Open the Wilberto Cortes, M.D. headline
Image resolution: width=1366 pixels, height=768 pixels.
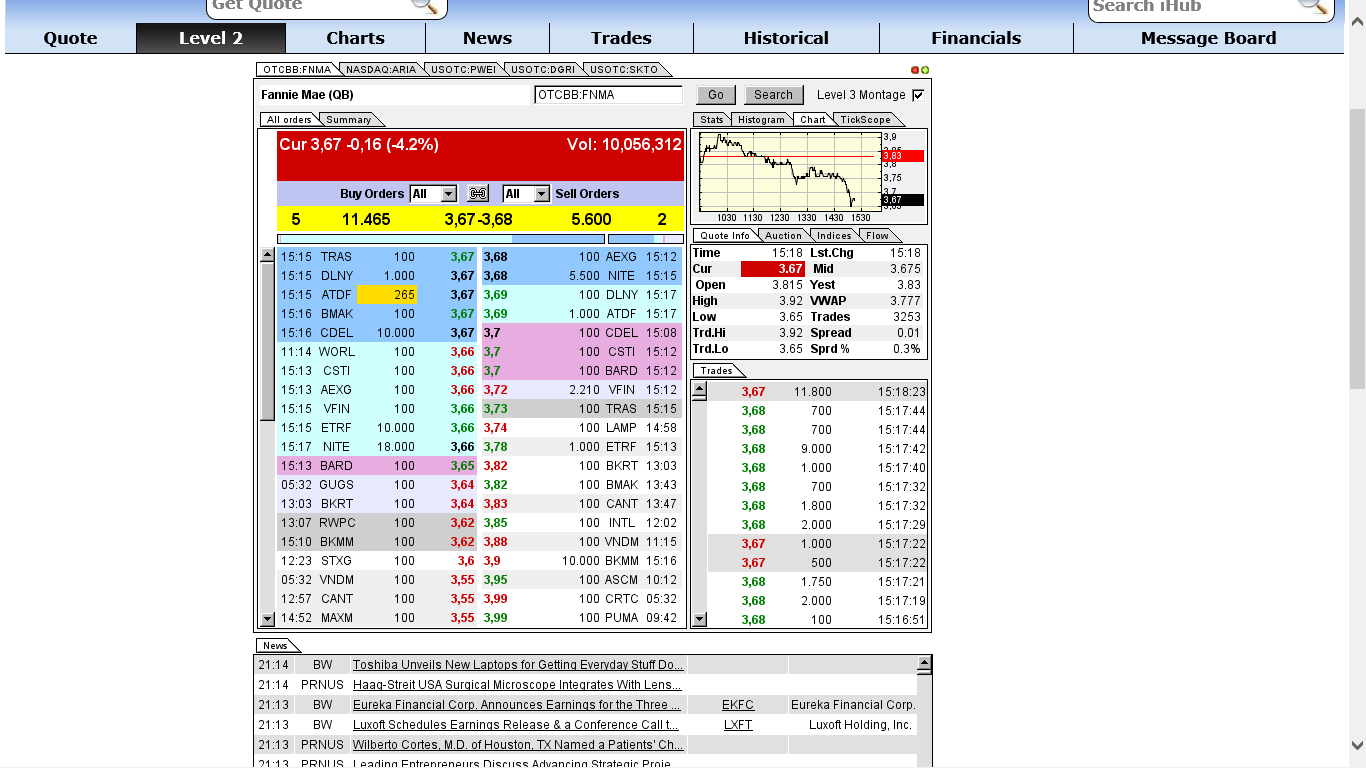518,745
